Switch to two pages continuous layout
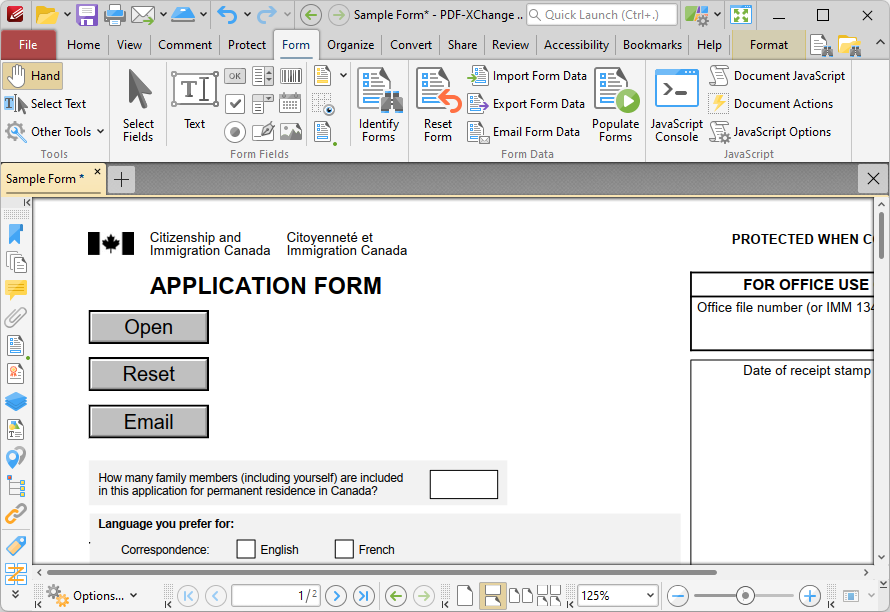The height and width of the screenshot is (612, 890). [x=548, y=596]
